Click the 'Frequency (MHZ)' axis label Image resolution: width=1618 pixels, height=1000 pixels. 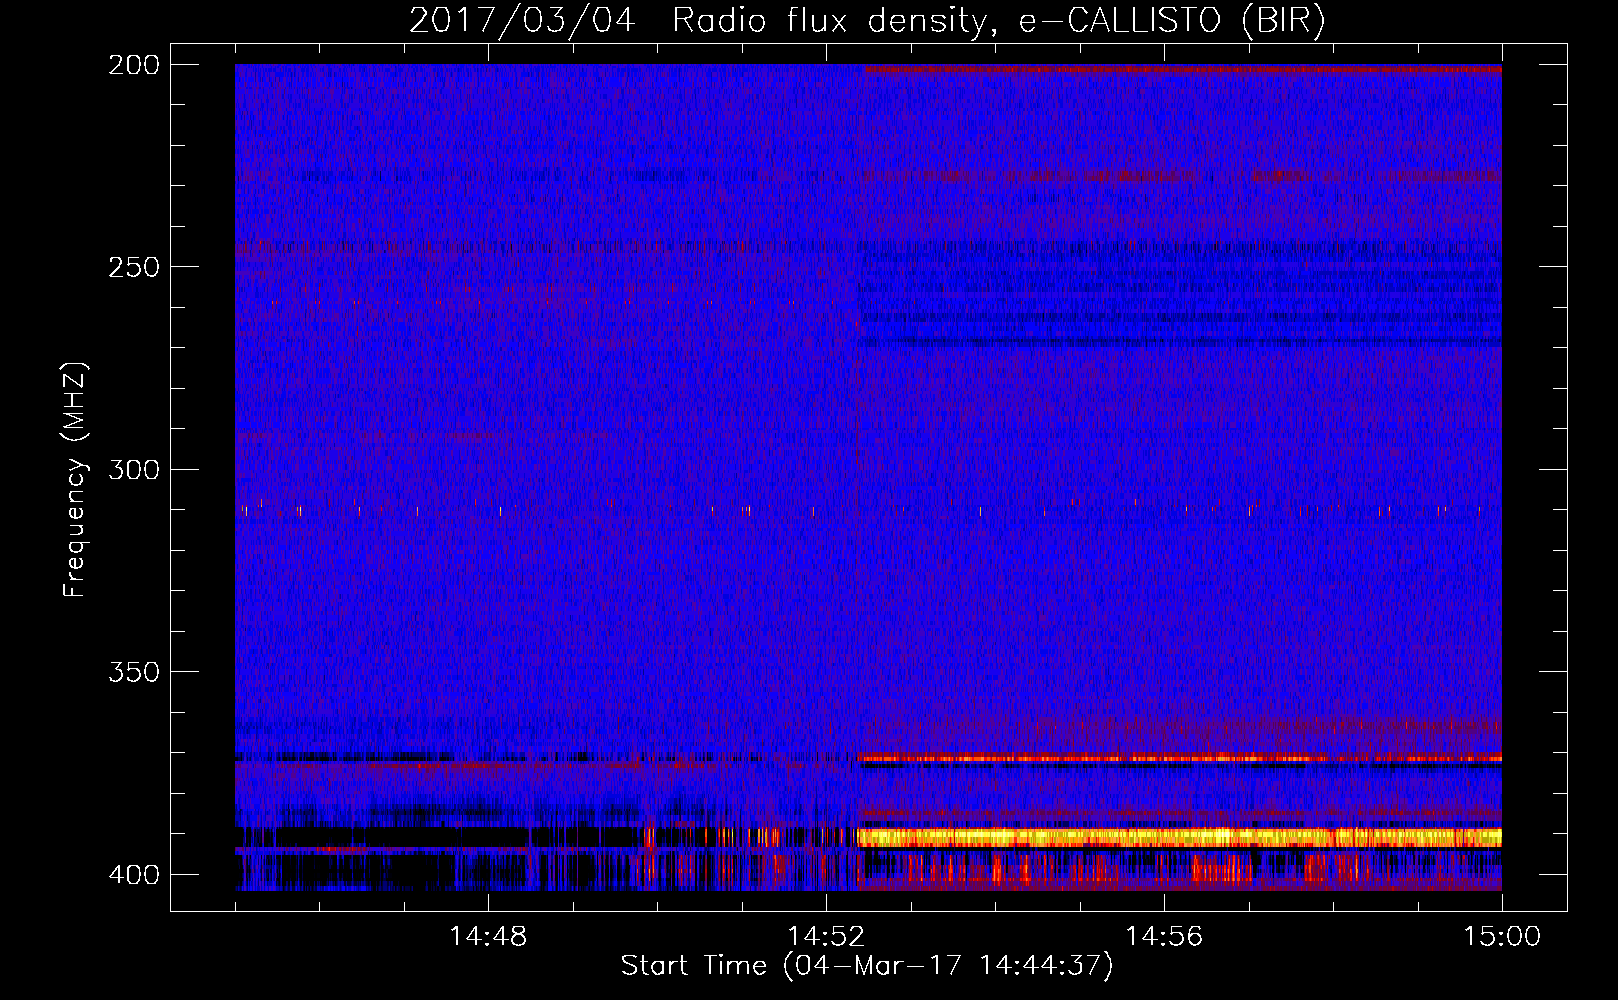(x=75, y=479)
